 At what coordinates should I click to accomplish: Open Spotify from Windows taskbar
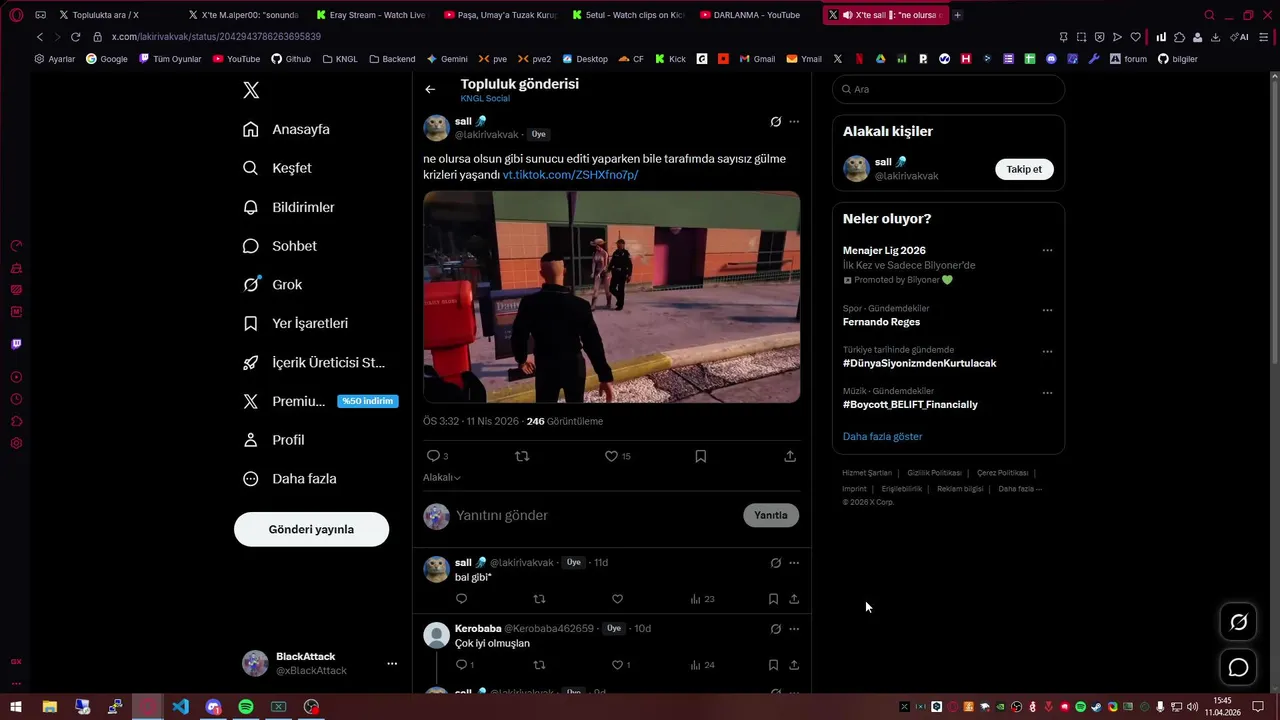(x=246, y=707)
